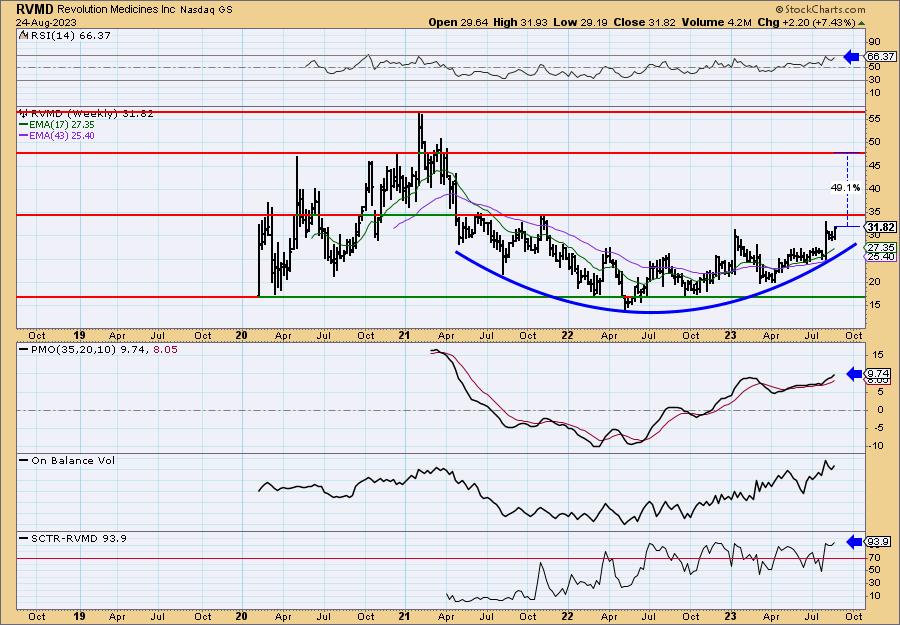Click the Low 29.19 value

(581, 22)
